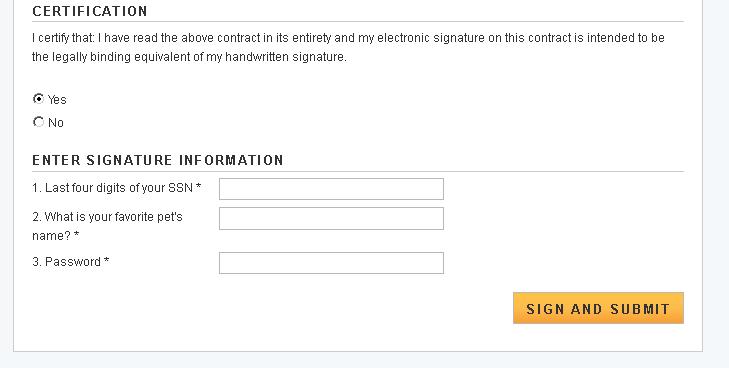Viewport: 729px width, 368px height.
Task: Click the 'legally binding equivalent' sentence line
Action: [189, 57]
